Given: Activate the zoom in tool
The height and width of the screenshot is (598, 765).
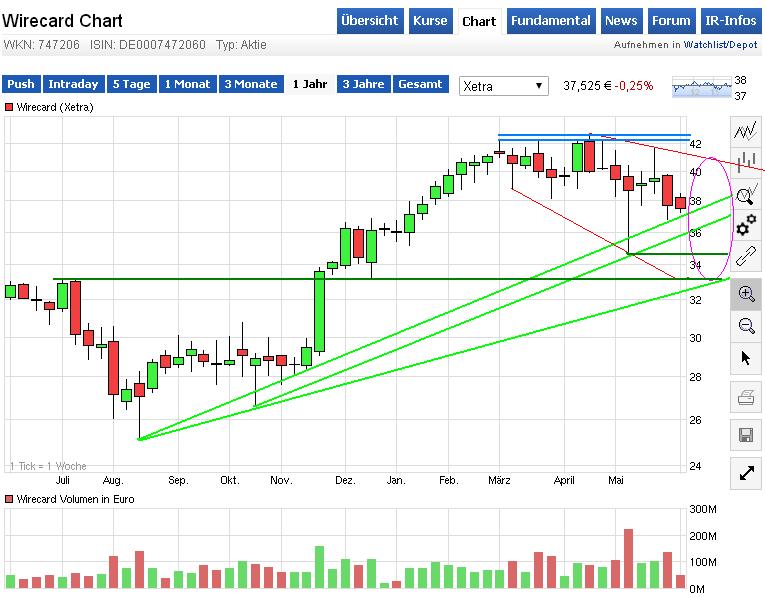Looking at the screenshot, I should (x=745, y=293).
